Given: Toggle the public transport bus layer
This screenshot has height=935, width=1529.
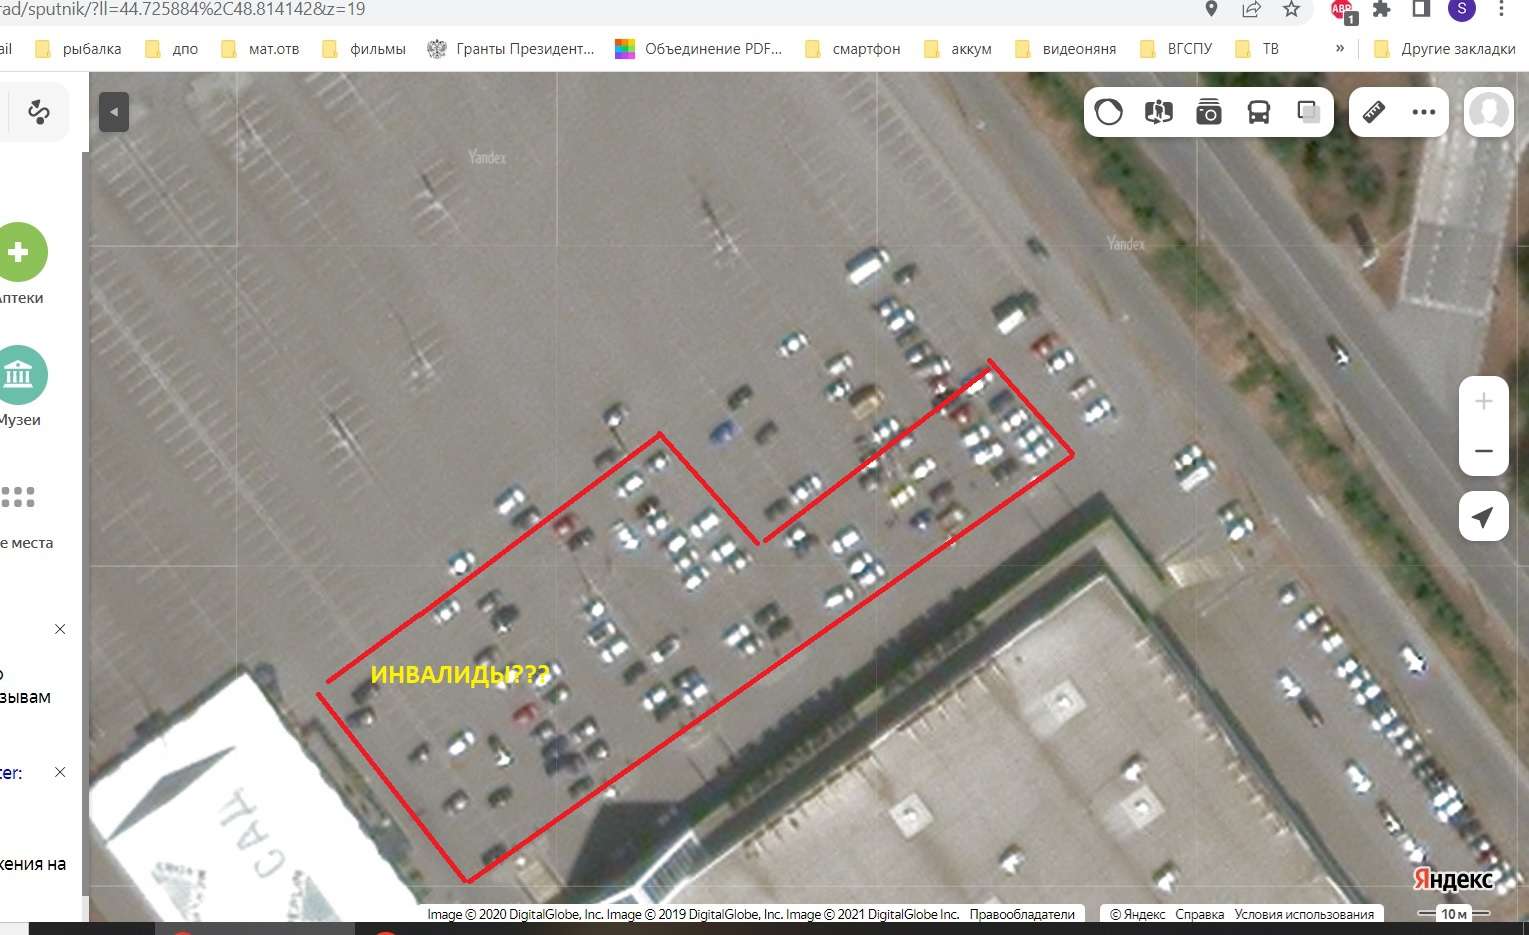Looking at the screenshot, I should tap(1259, 112).
